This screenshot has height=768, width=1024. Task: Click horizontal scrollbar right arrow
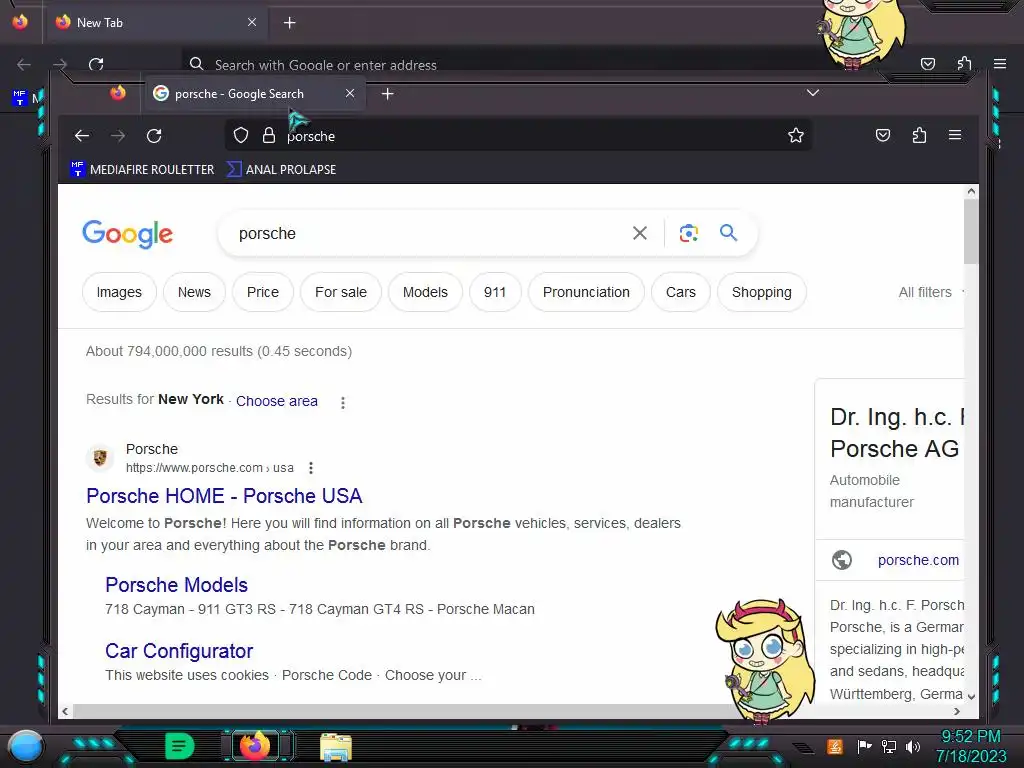coord(957,711)
